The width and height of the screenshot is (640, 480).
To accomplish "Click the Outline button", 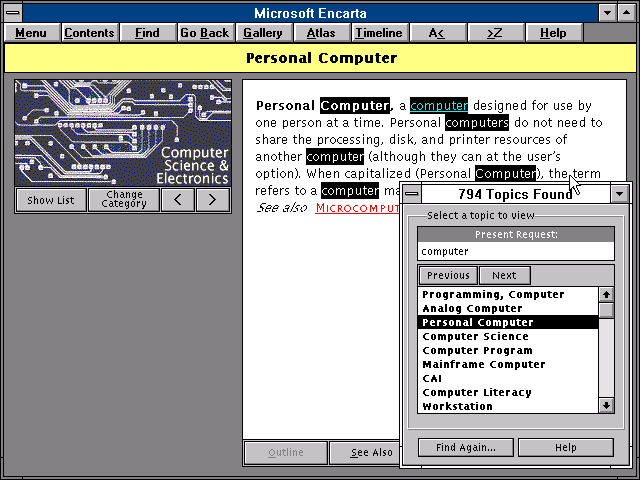I will tap(286, 452).
